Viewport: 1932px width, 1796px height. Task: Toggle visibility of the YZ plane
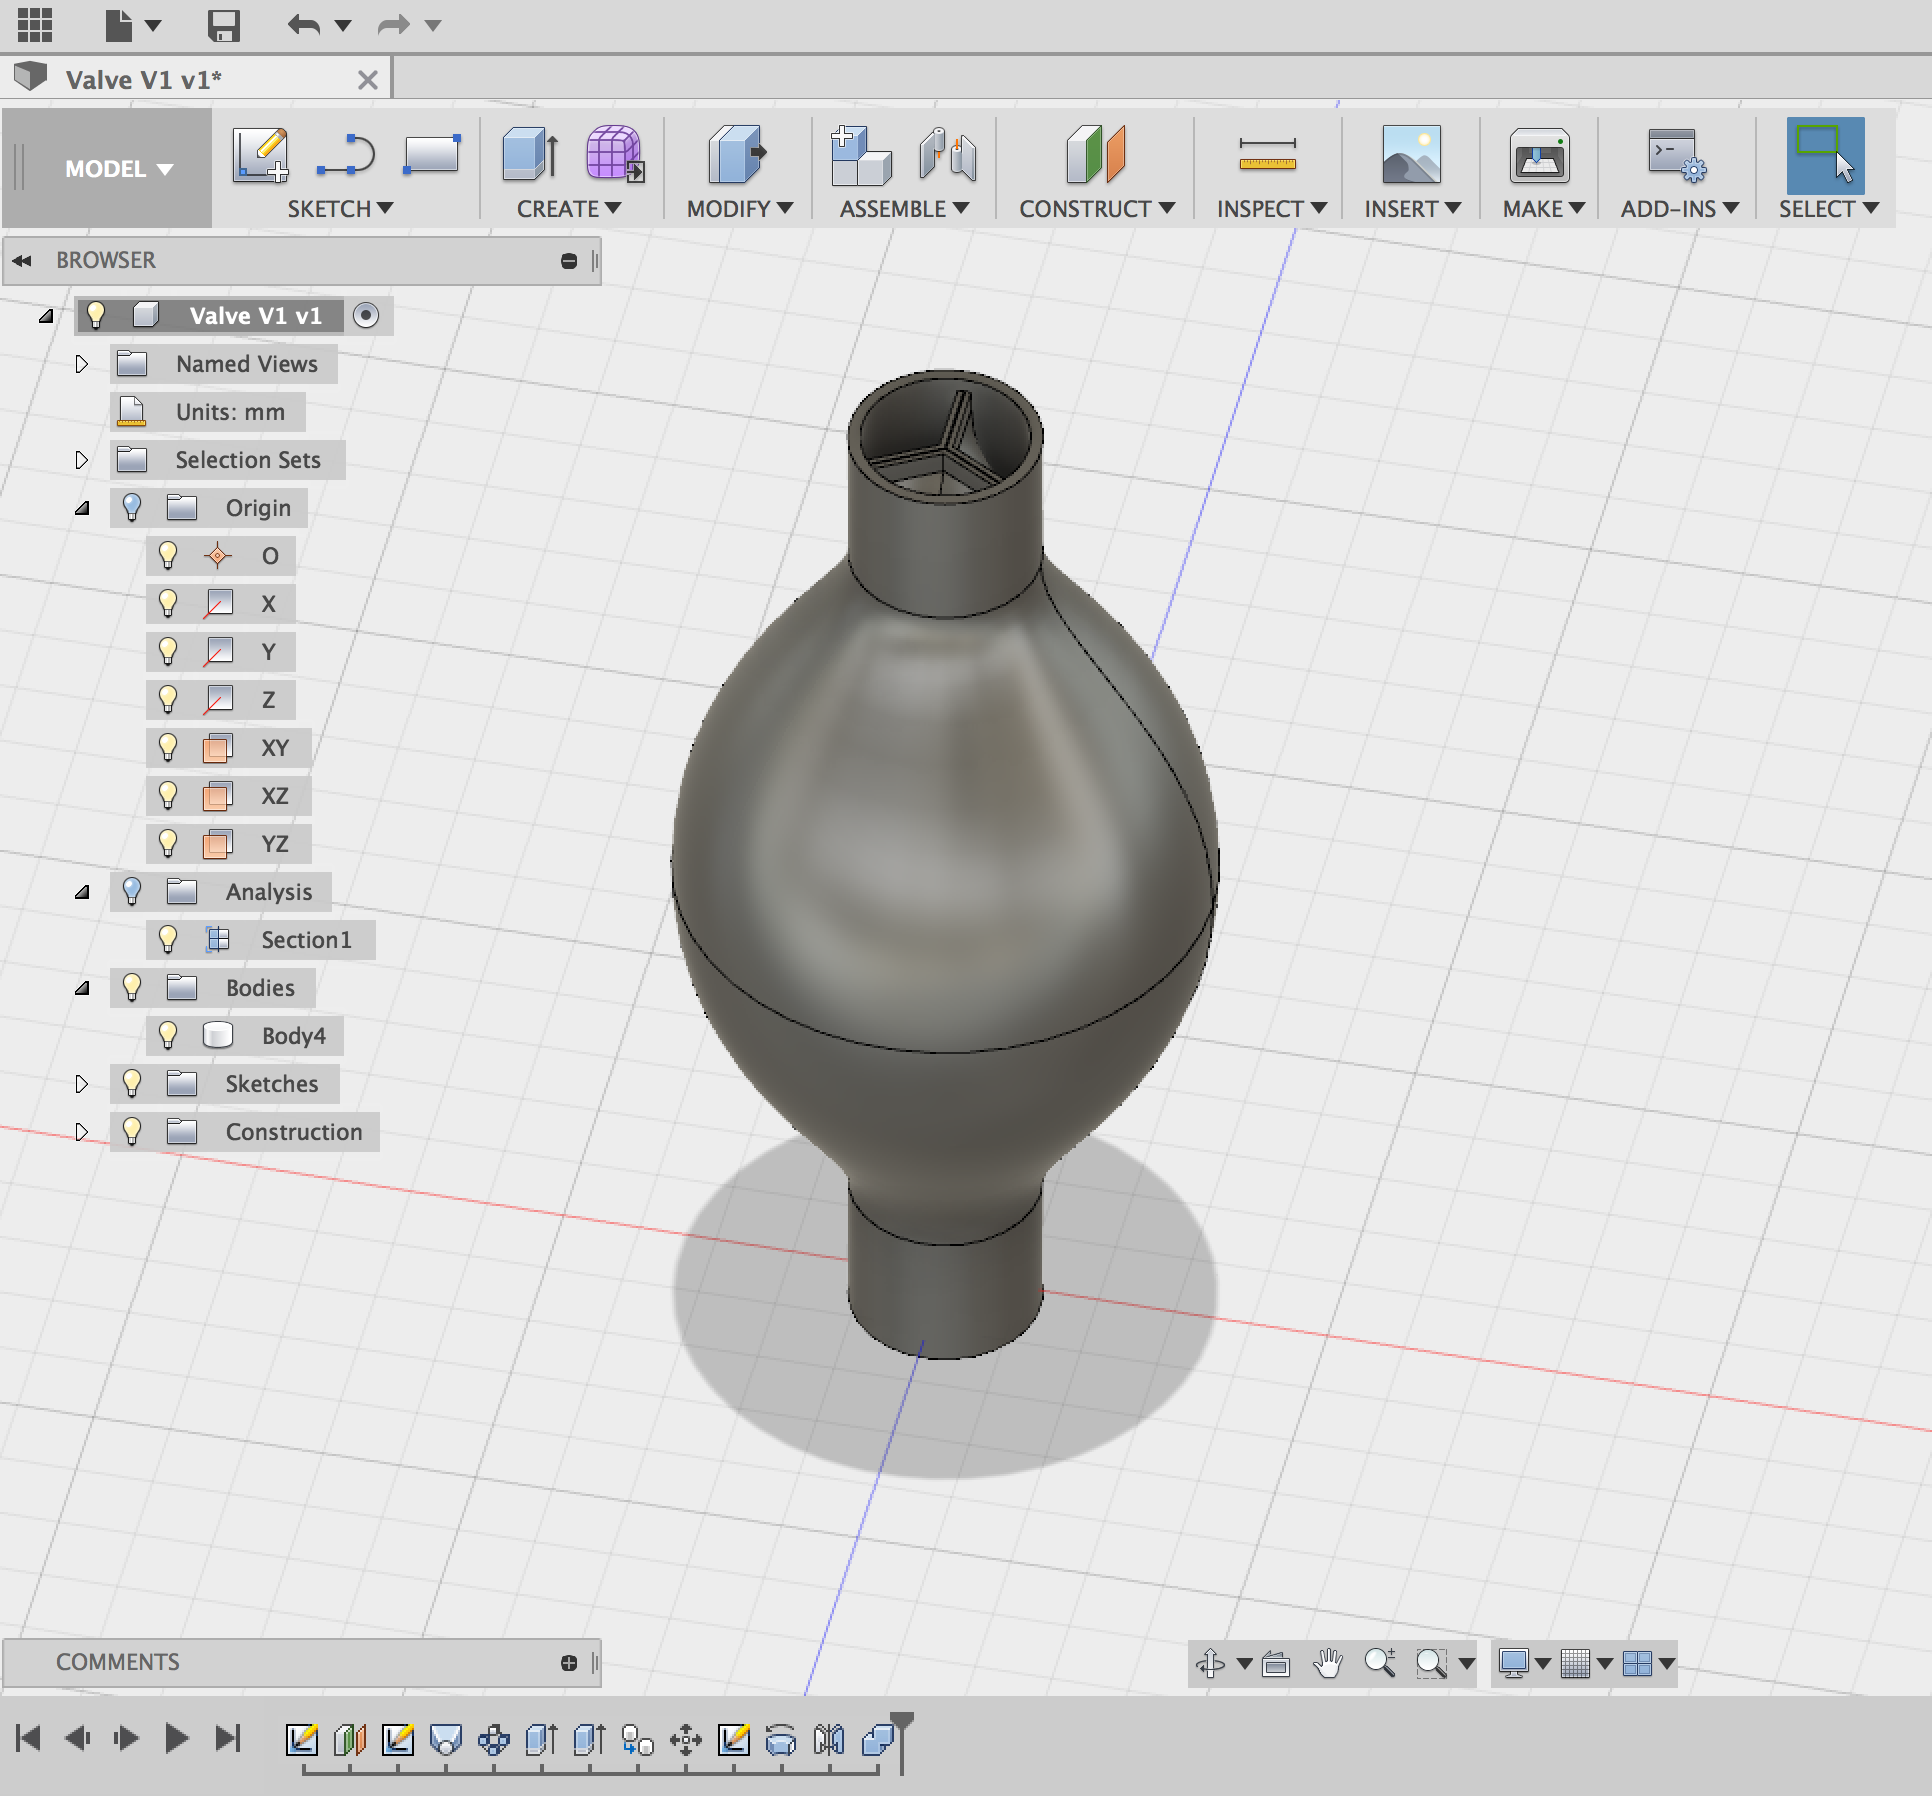[168, 843]
